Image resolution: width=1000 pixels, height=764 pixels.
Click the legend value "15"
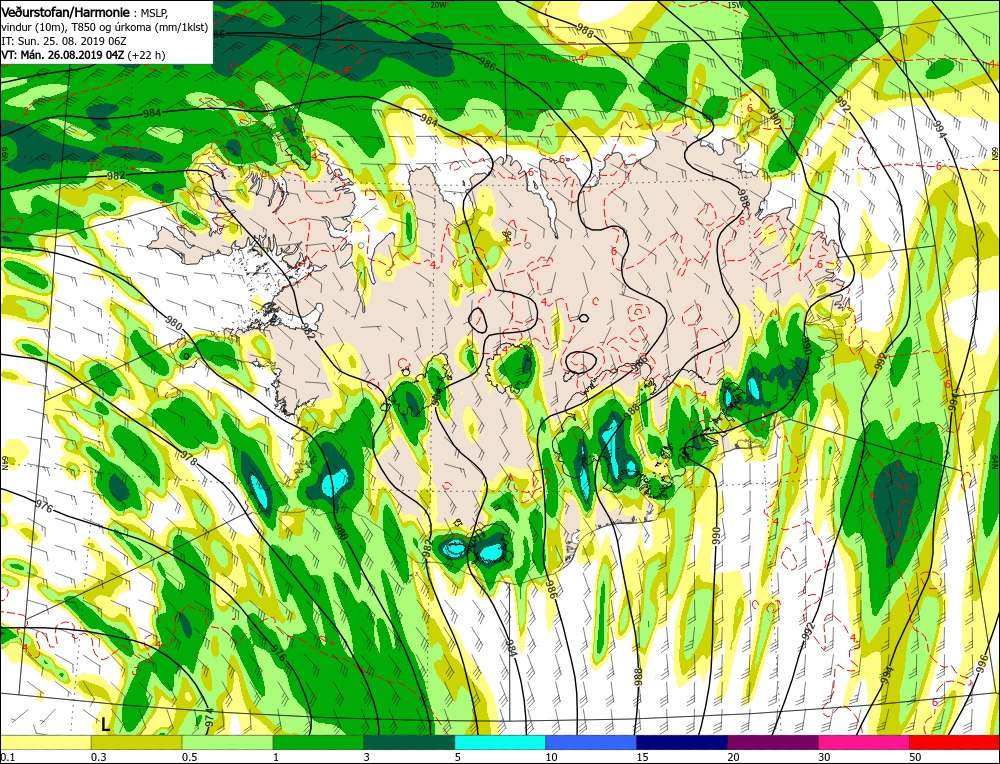pos(642,757)
